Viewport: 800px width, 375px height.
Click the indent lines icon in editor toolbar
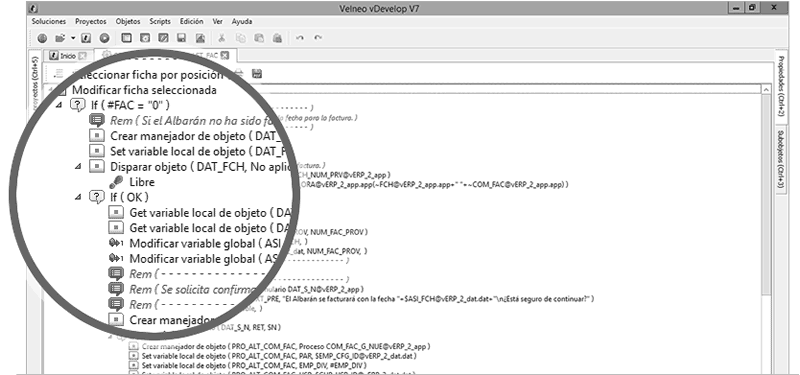coord(59,74)
